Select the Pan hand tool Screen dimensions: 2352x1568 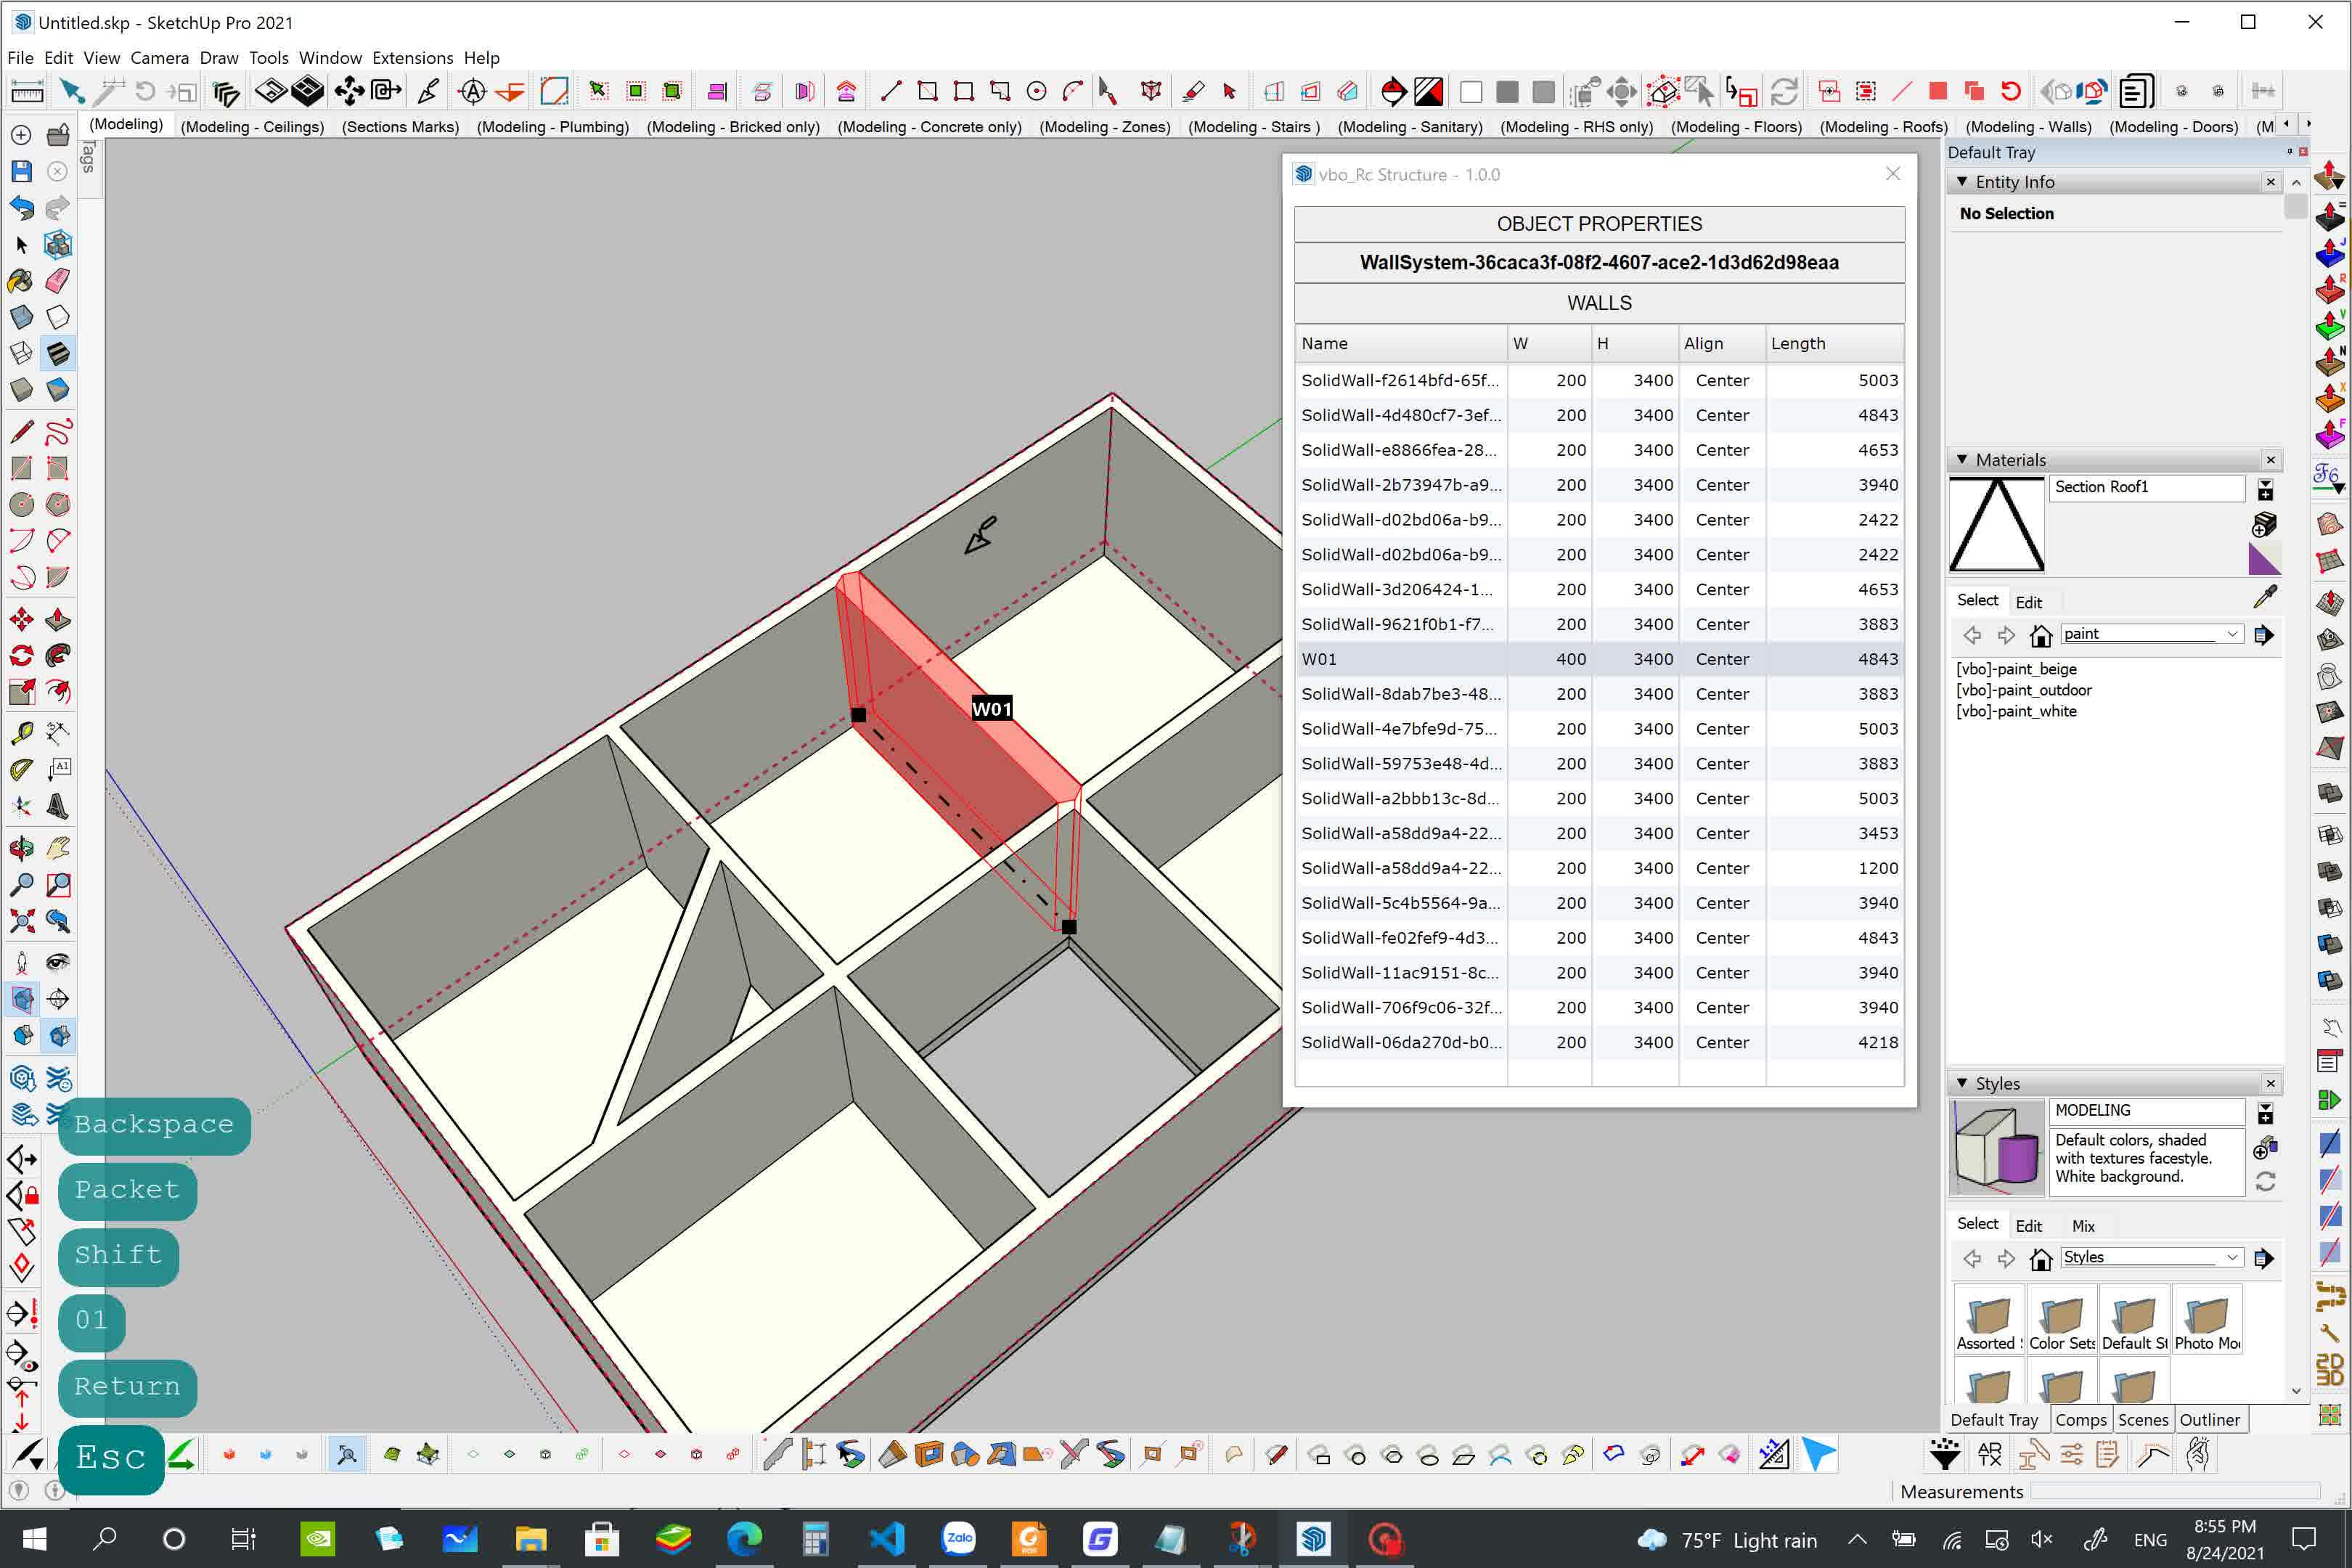click(x=58, y=848)
